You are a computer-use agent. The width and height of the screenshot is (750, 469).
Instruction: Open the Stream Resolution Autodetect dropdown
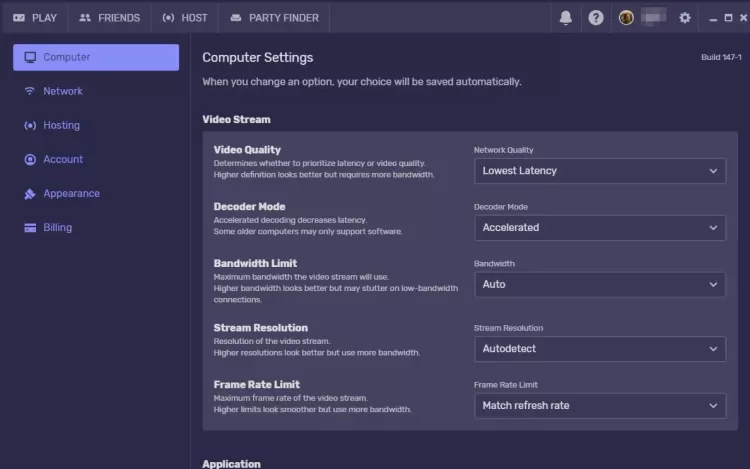(599, 349)
